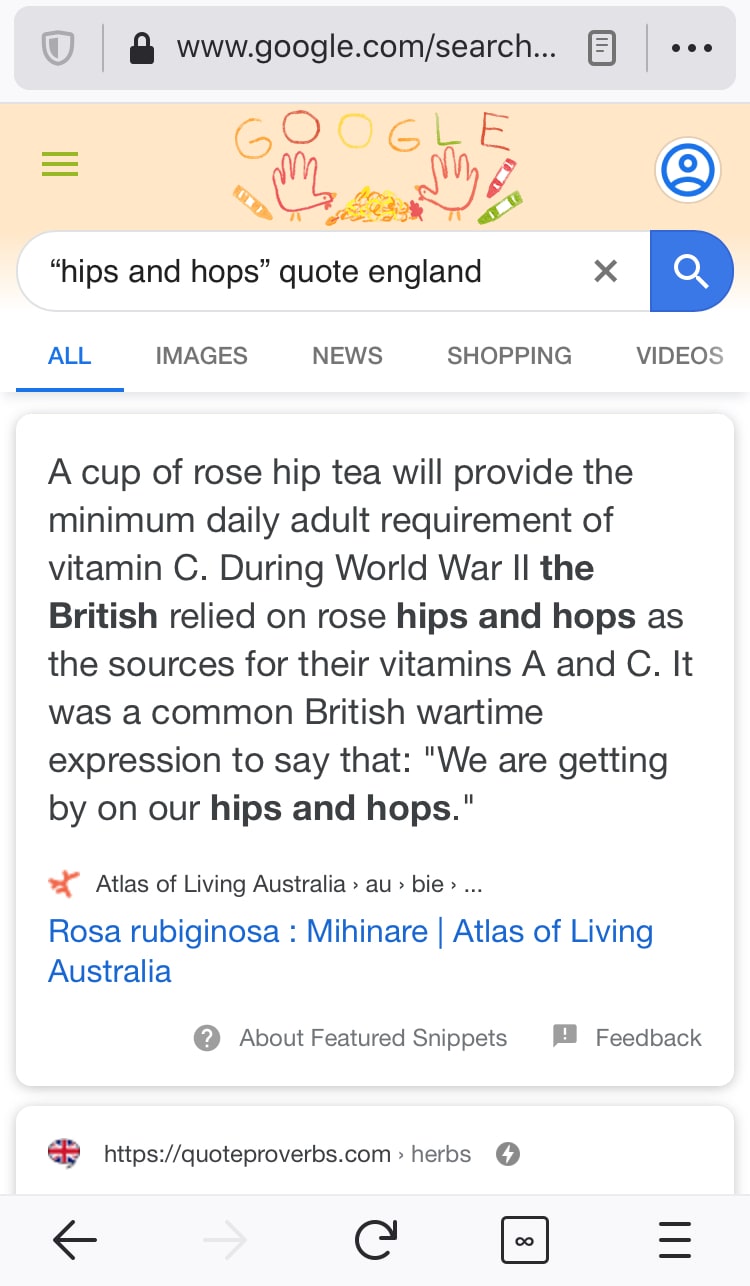Switch to the News tab
Screen dimensions: 750x1286
(347, 356)
